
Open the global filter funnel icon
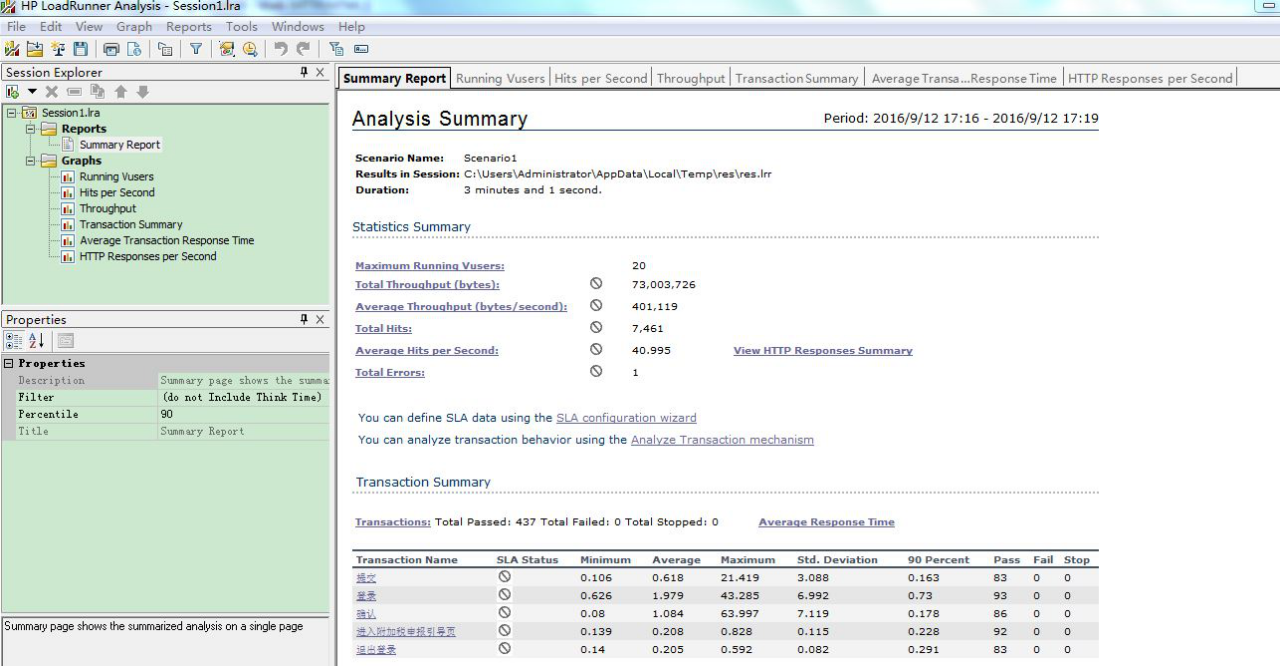[196, 49]
